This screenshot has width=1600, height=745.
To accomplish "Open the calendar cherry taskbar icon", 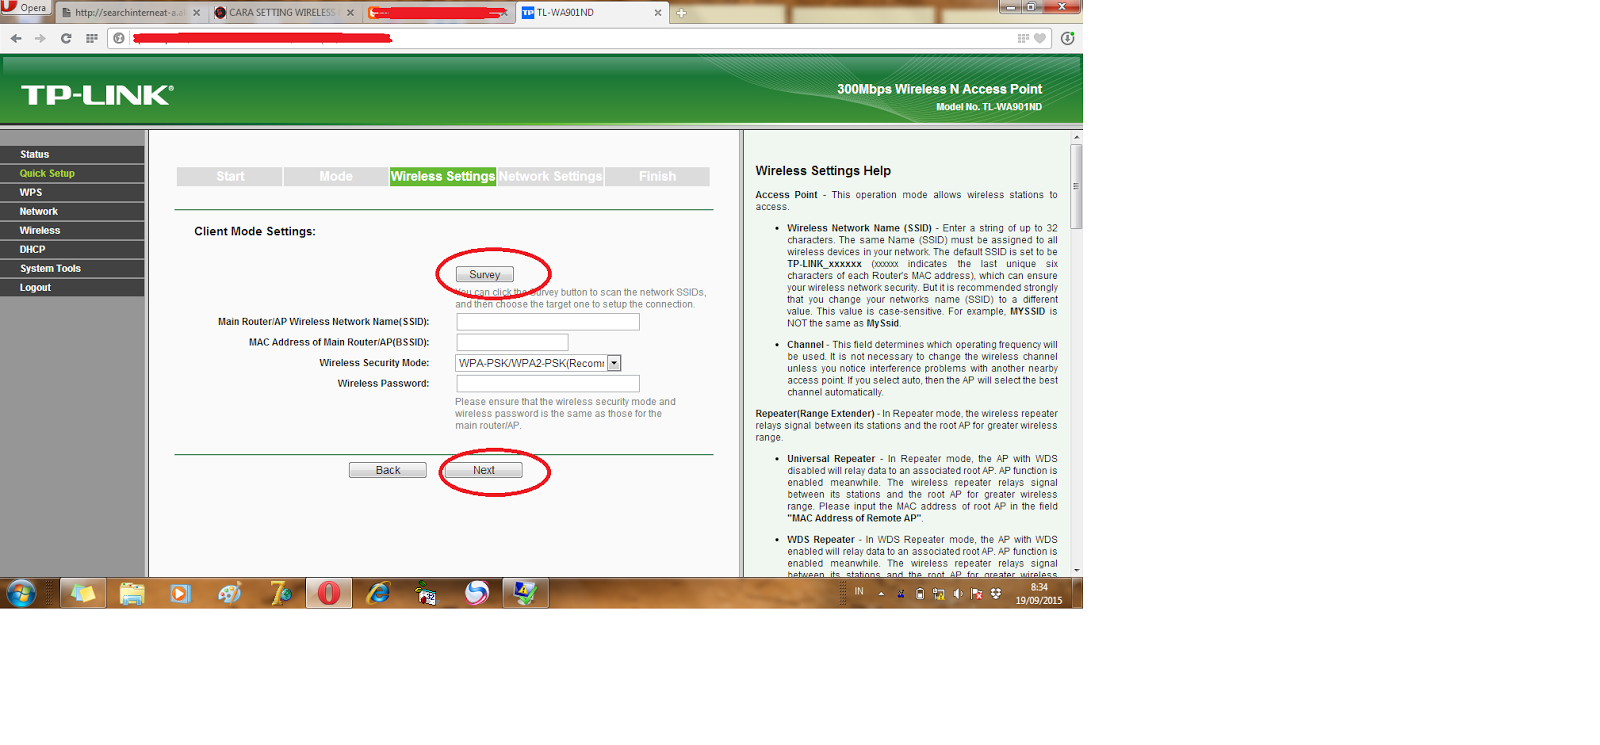I will point(427,593).
